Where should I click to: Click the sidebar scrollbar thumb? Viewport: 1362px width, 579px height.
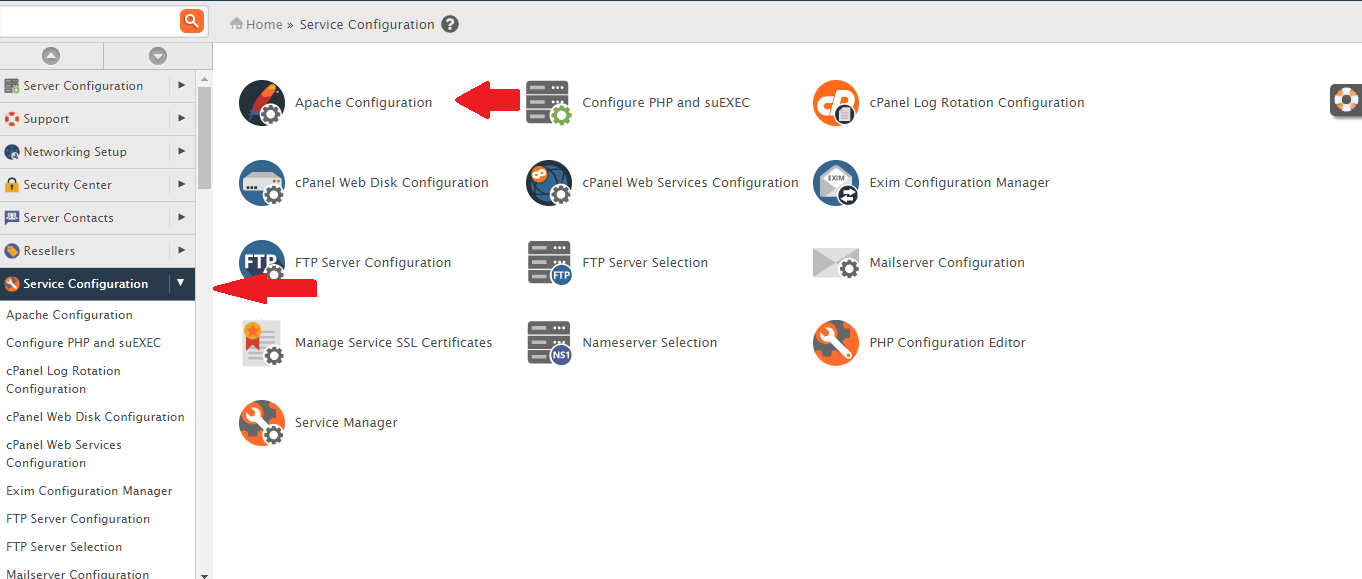[204, 137]
